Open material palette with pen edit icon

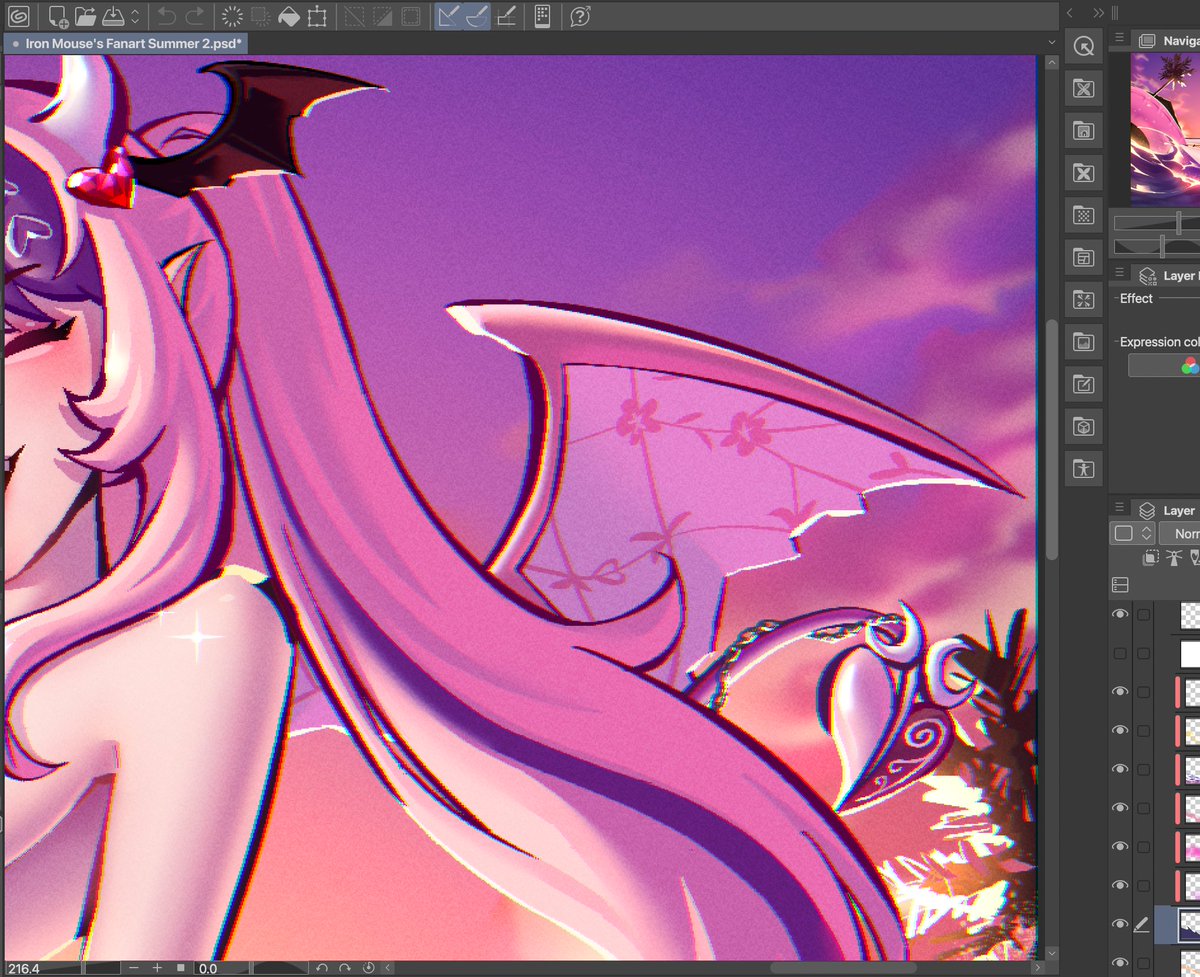[1083, 384]
